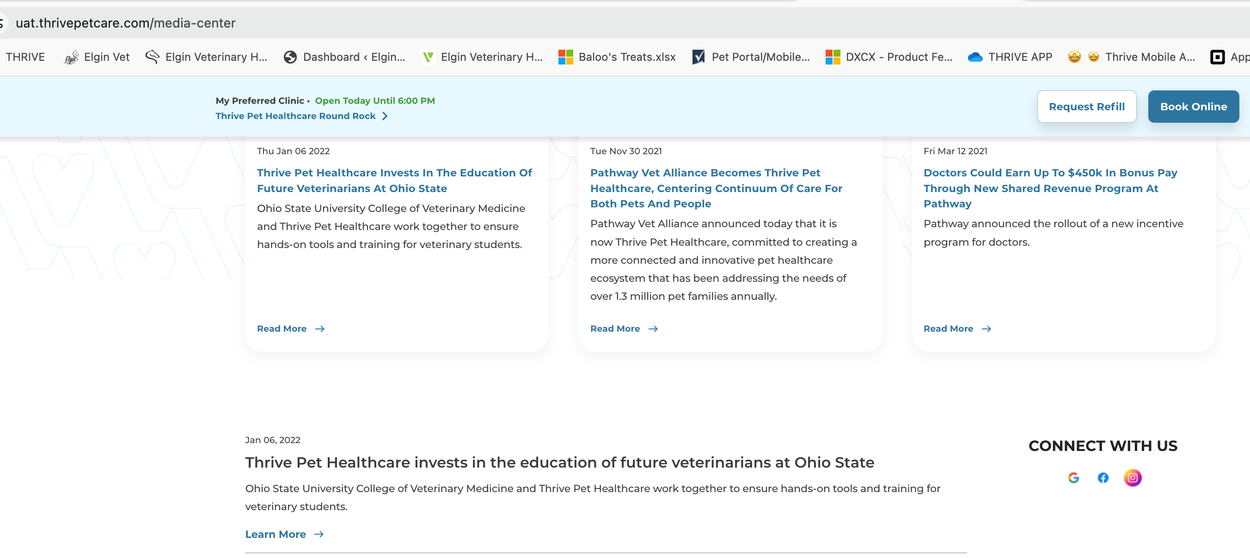Open the Learn More link with arrow

tap(284, 534)
